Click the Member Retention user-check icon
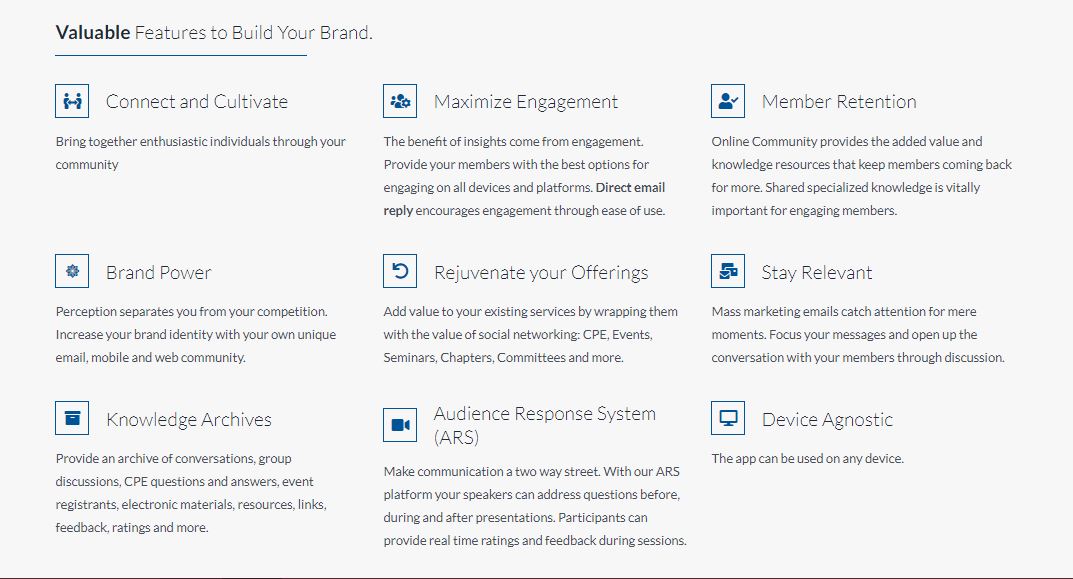The height and width of the screenshot is (579, 1073). point(728,101)
